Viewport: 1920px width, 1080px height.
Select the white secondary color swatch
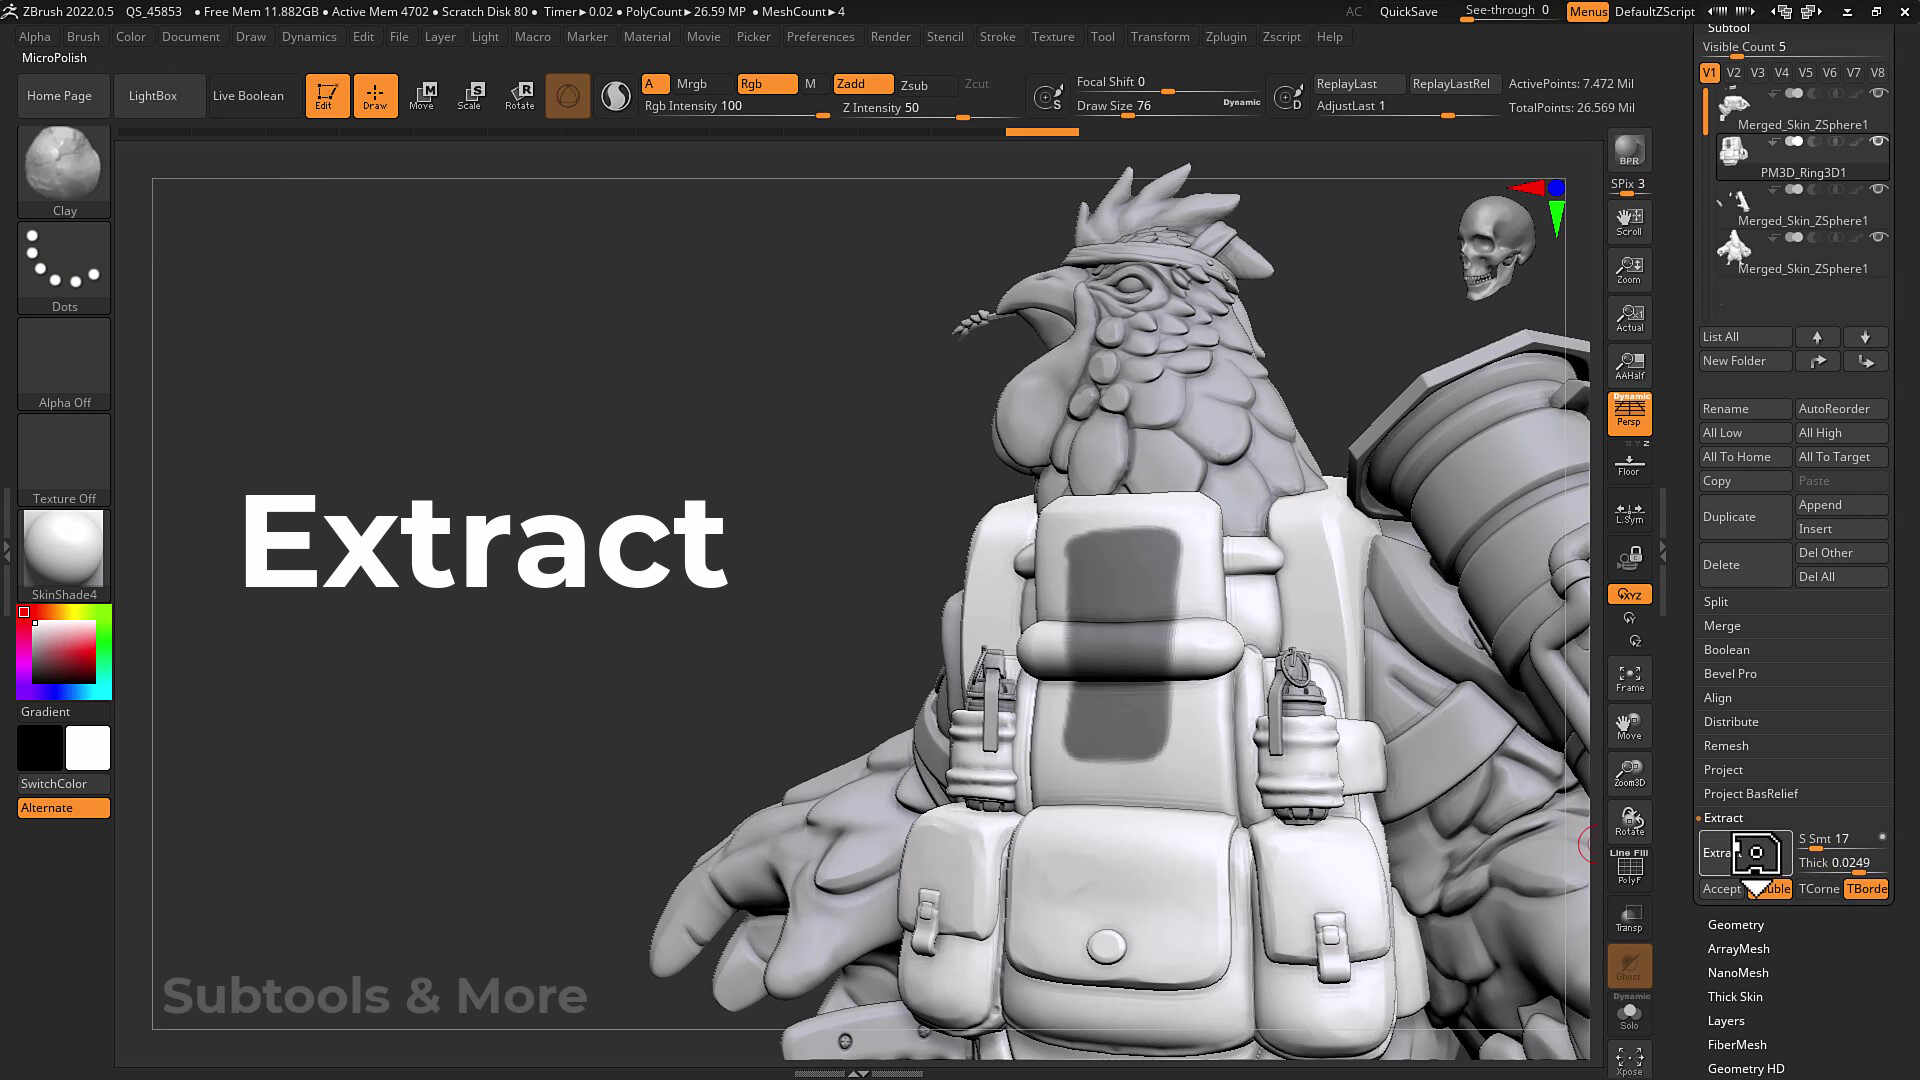pyautogui.click(x=88, y=748)
